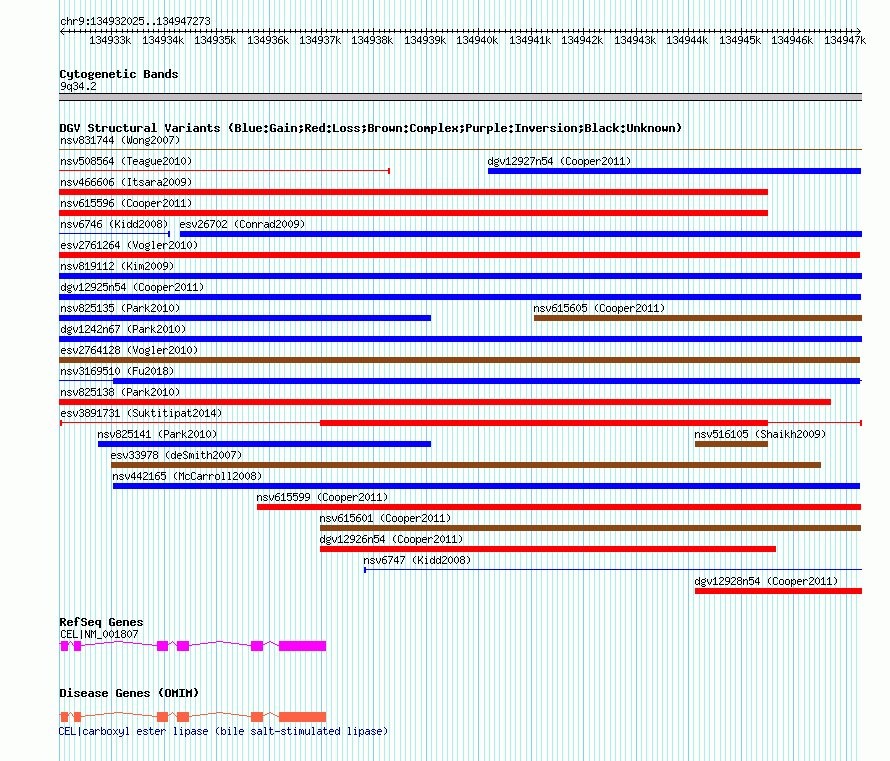The height and width of the screenshot is (761, 890).
Task: Open the dgv12926n54 (Cooper2011) variant
Action: pyautogui.click(x=548, y=549)
